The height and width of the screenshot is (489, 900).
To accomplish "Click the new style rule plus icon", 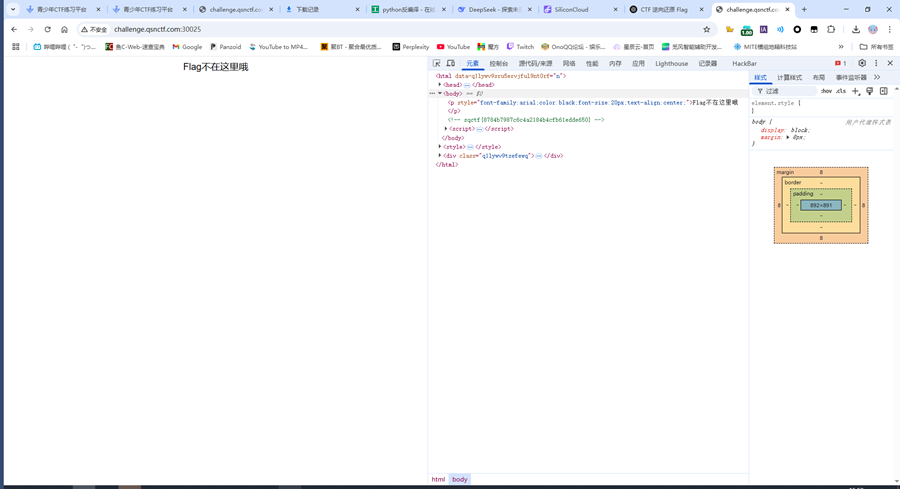I will click(x=855, y=91).
